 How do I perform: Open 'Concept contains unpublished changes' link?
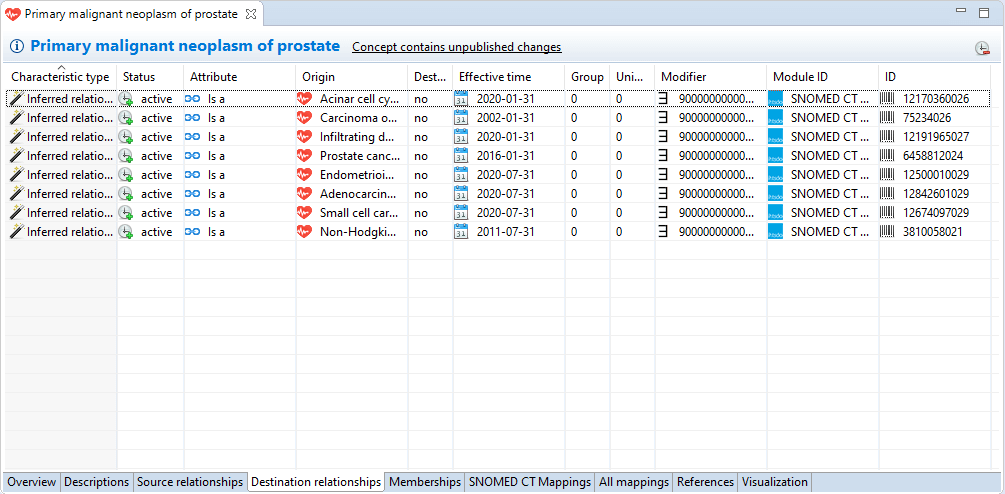(x=456, y=47)
